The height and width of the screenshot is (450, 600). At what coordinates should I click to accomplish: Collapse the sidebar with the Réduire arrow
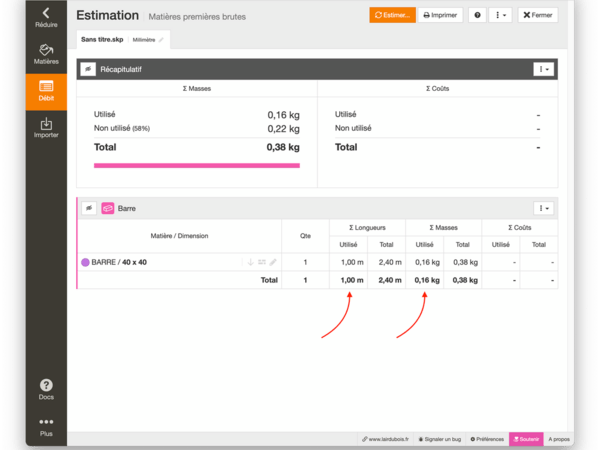45,17
